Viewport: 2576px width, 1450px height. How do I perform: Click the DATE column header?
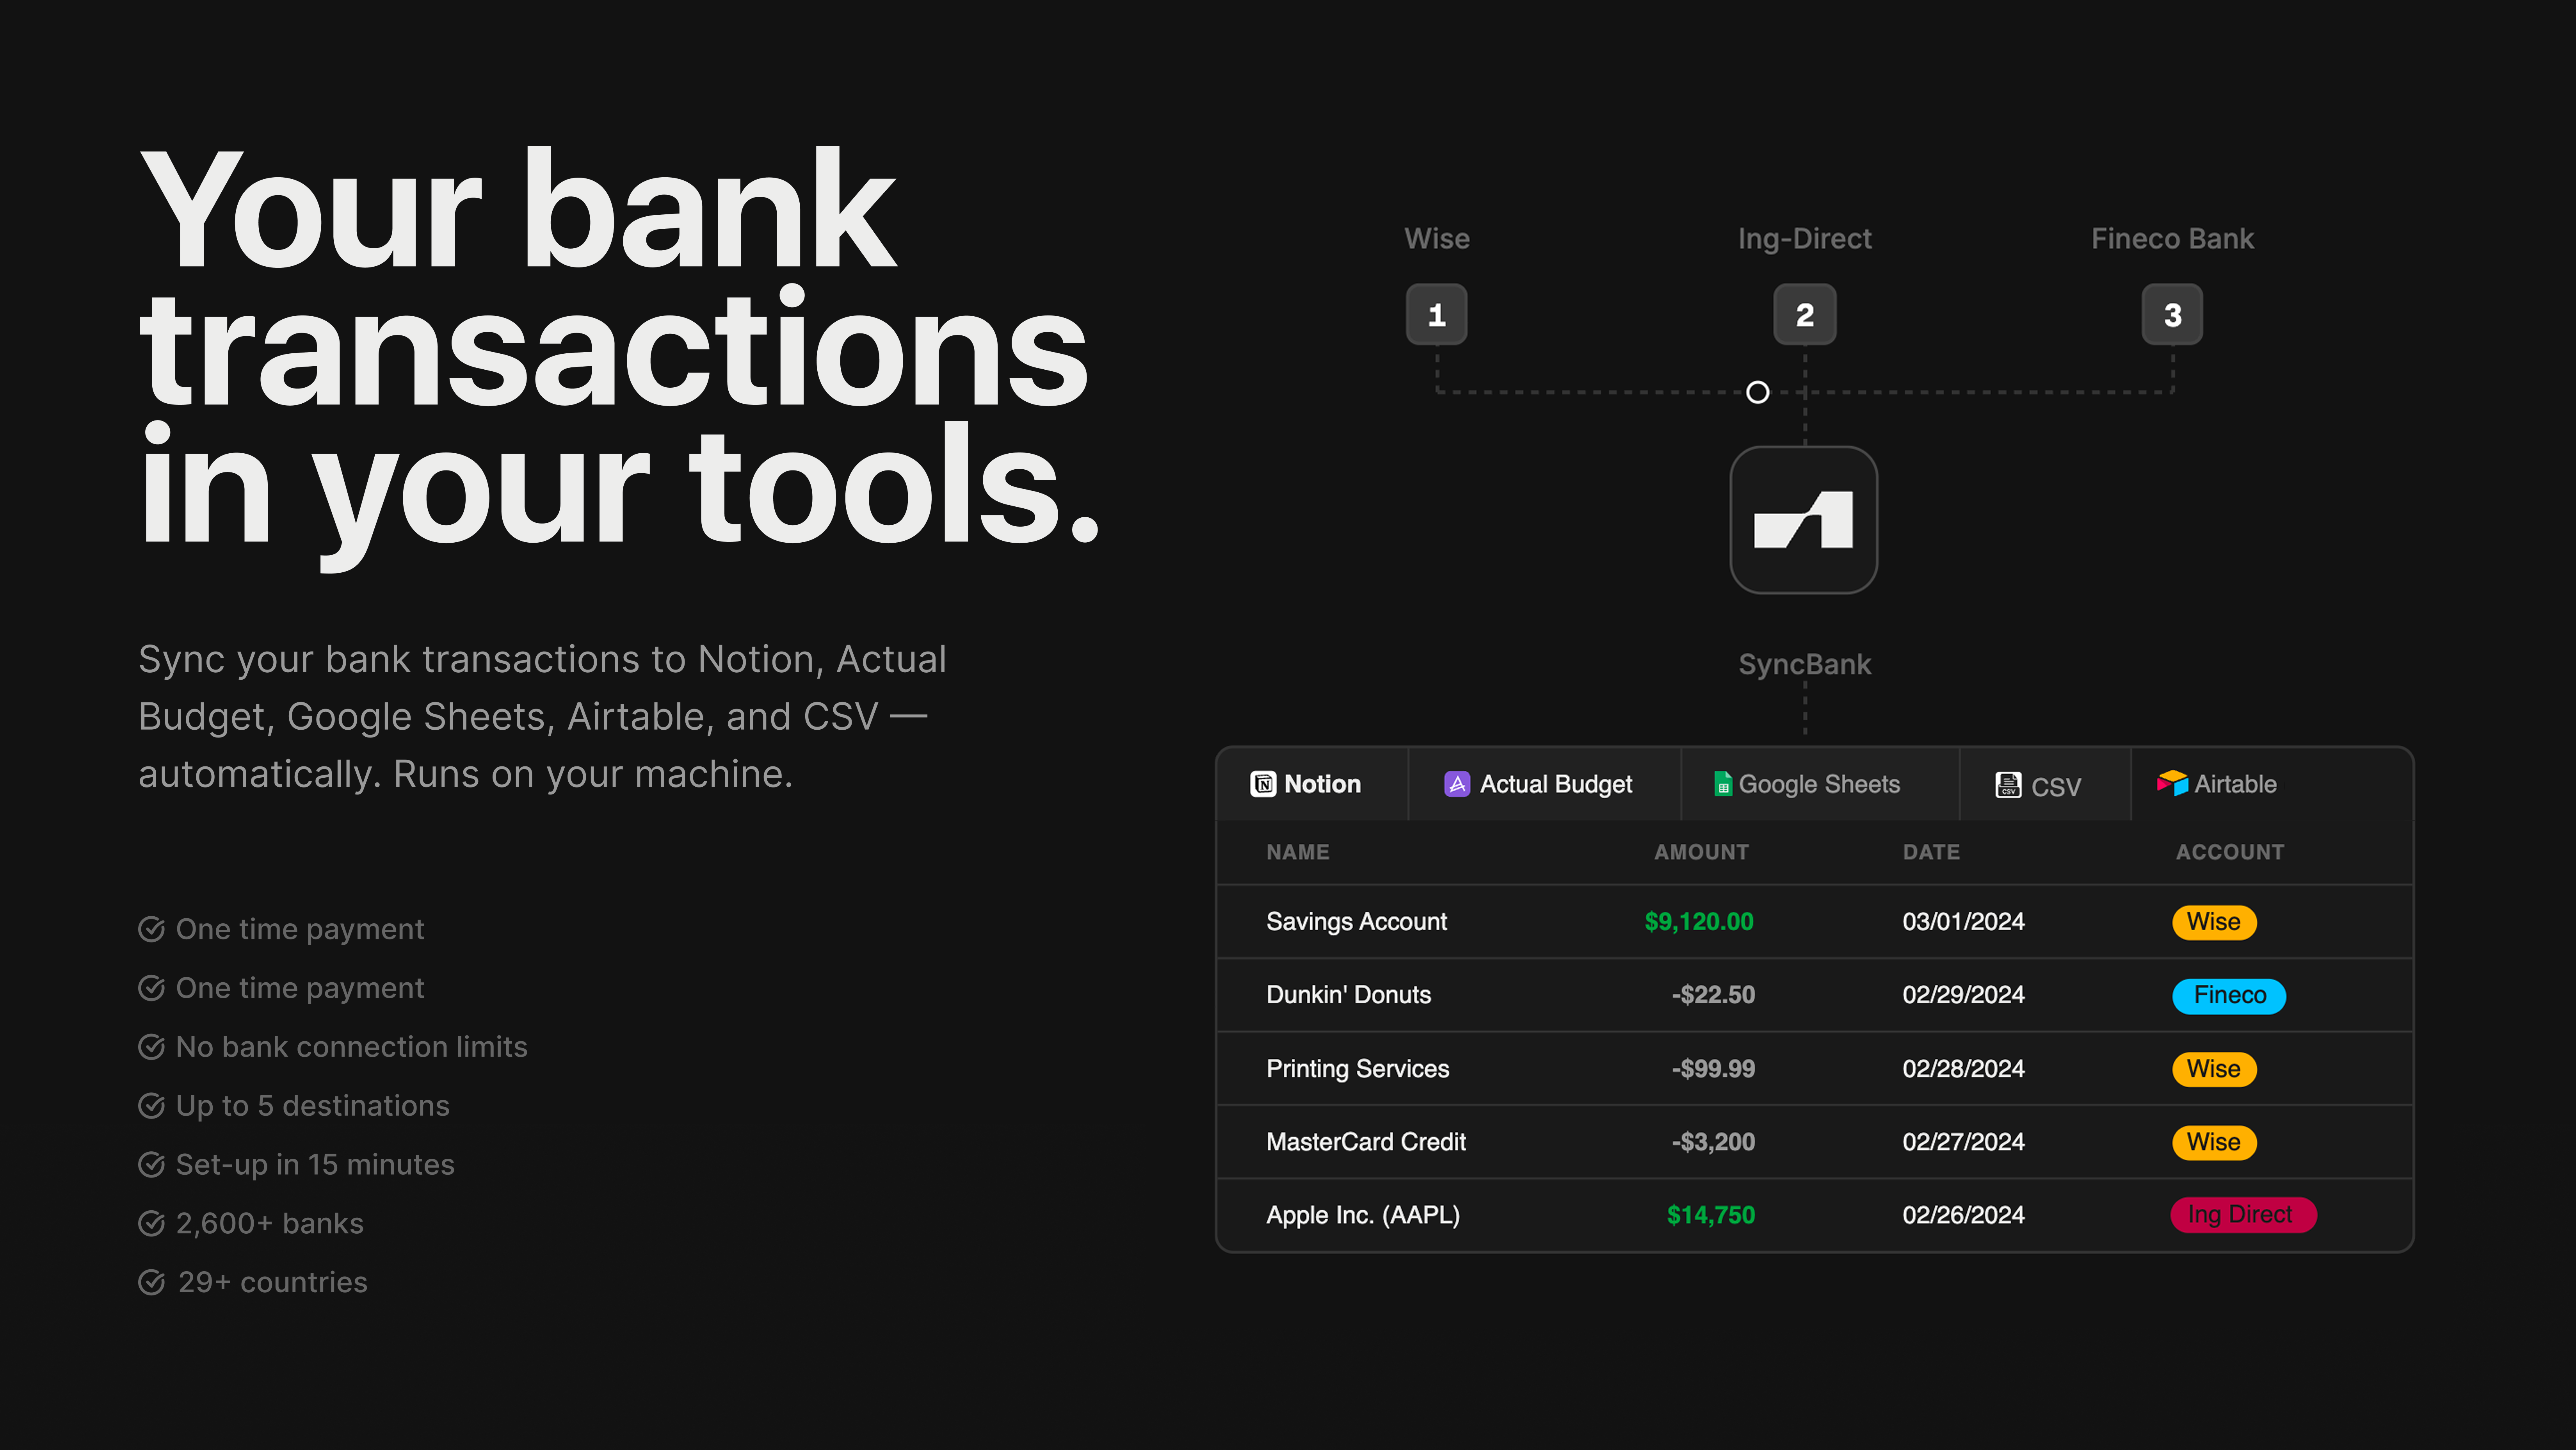point(1931,852)
